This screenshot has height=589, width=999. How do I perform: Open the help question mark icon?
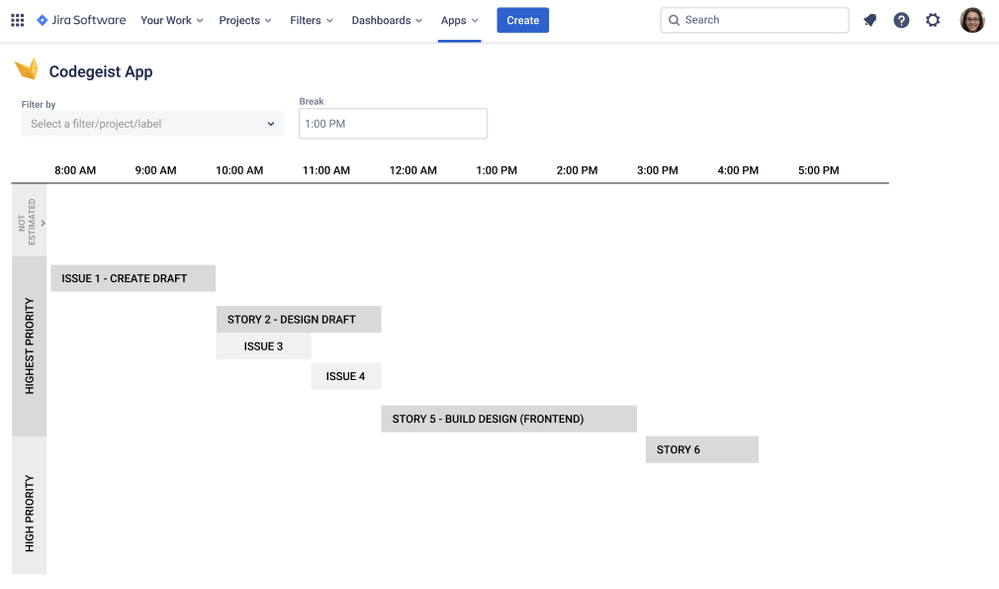[x=901, y=20]
